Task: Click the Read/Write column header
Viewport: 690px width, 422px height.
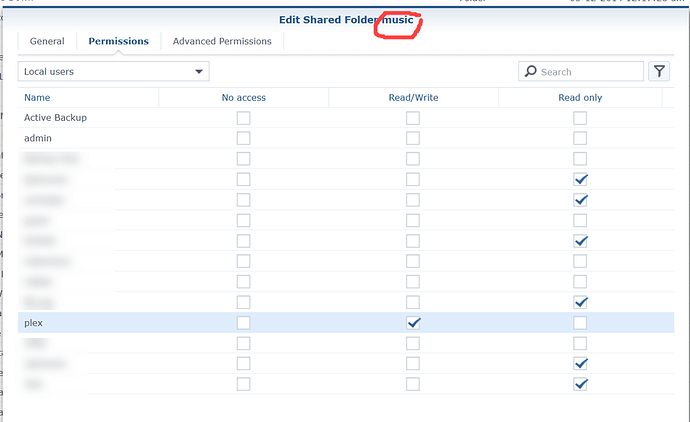Action: click(x=413, y=98)
